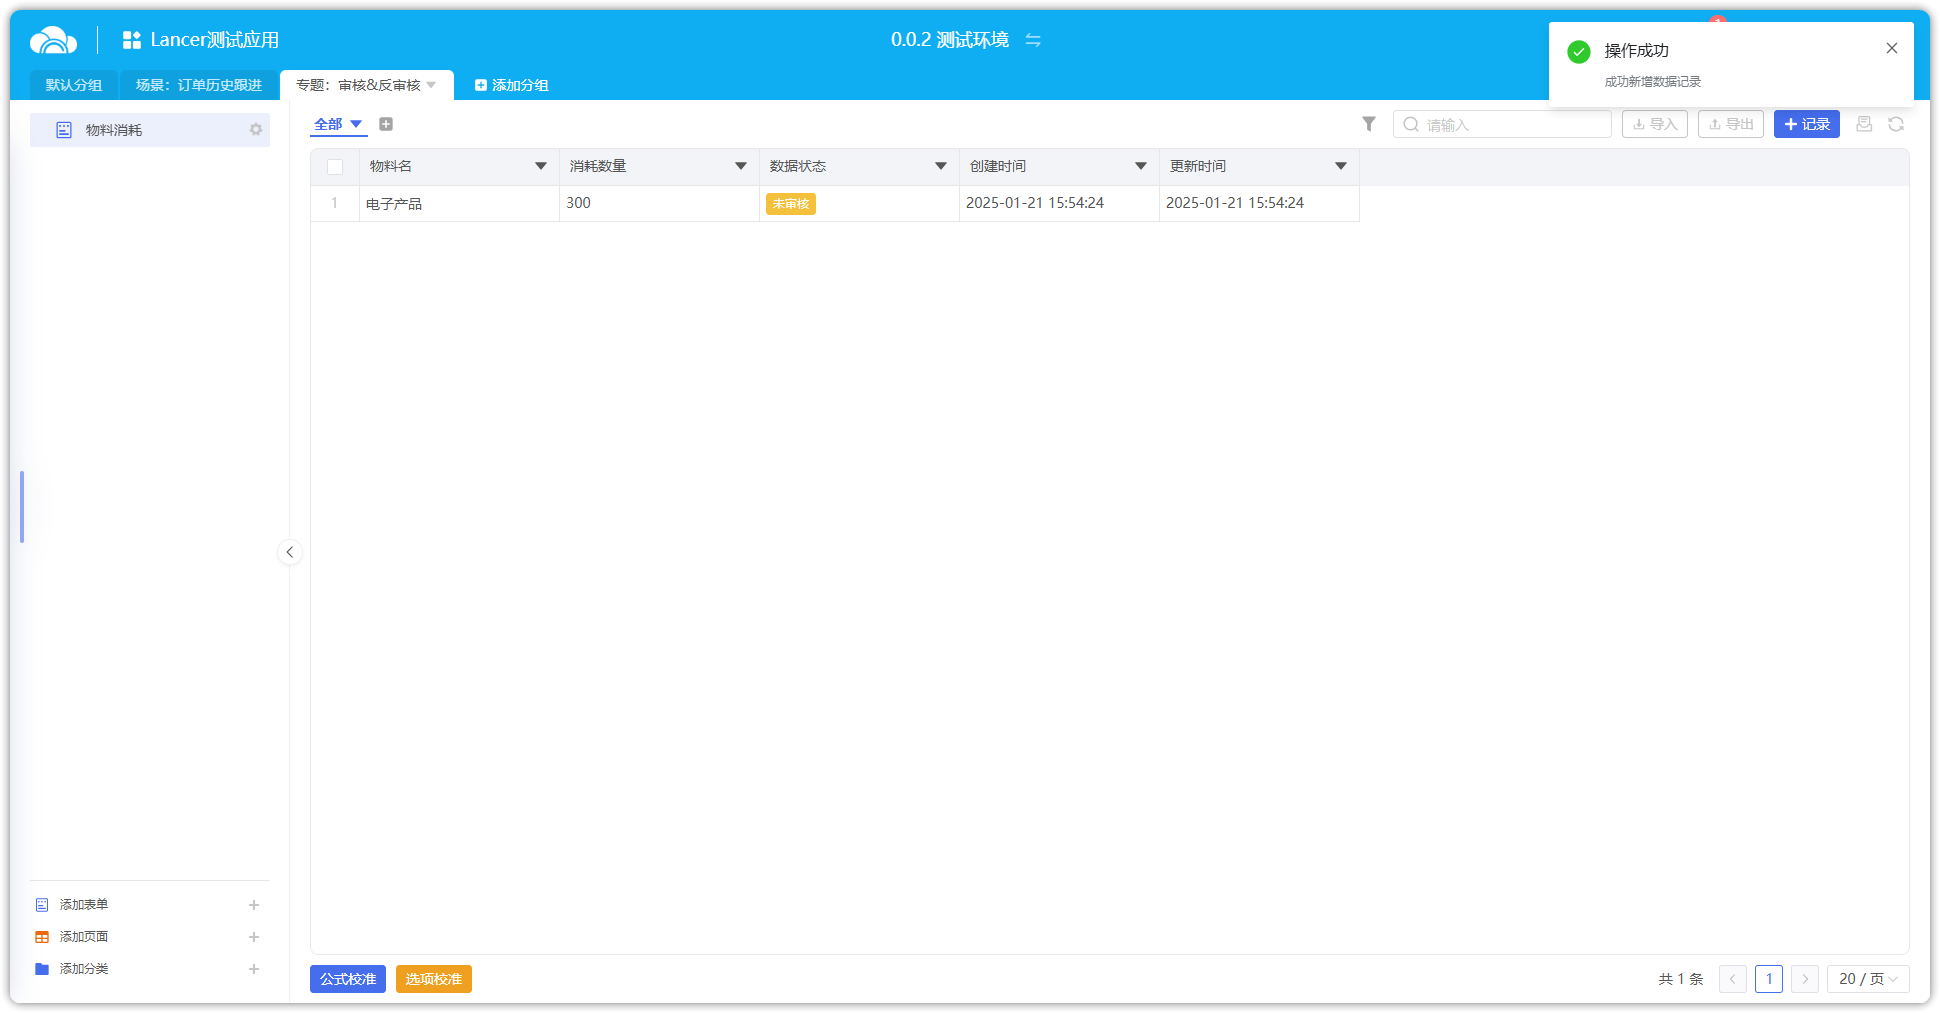Go to next page arrow

[x=1805, y=979]
